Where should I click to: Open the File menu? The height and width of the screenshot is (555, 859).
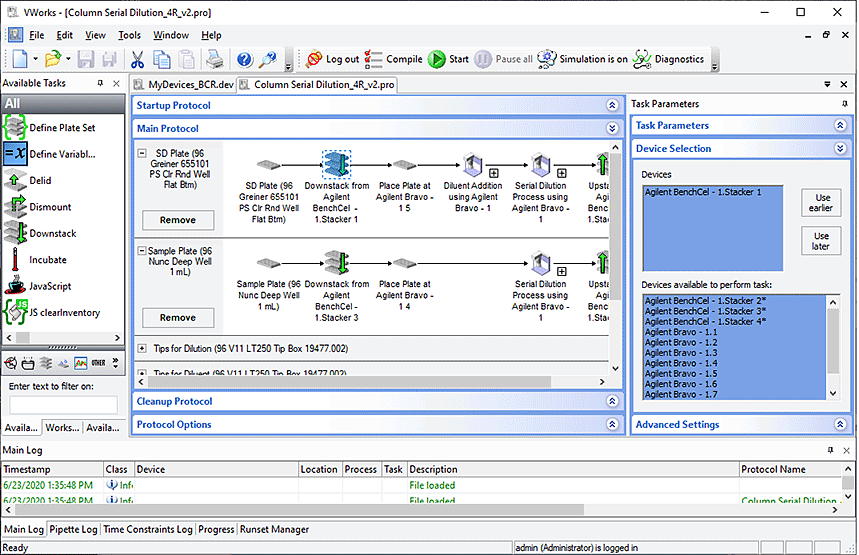tap(36, 35)
